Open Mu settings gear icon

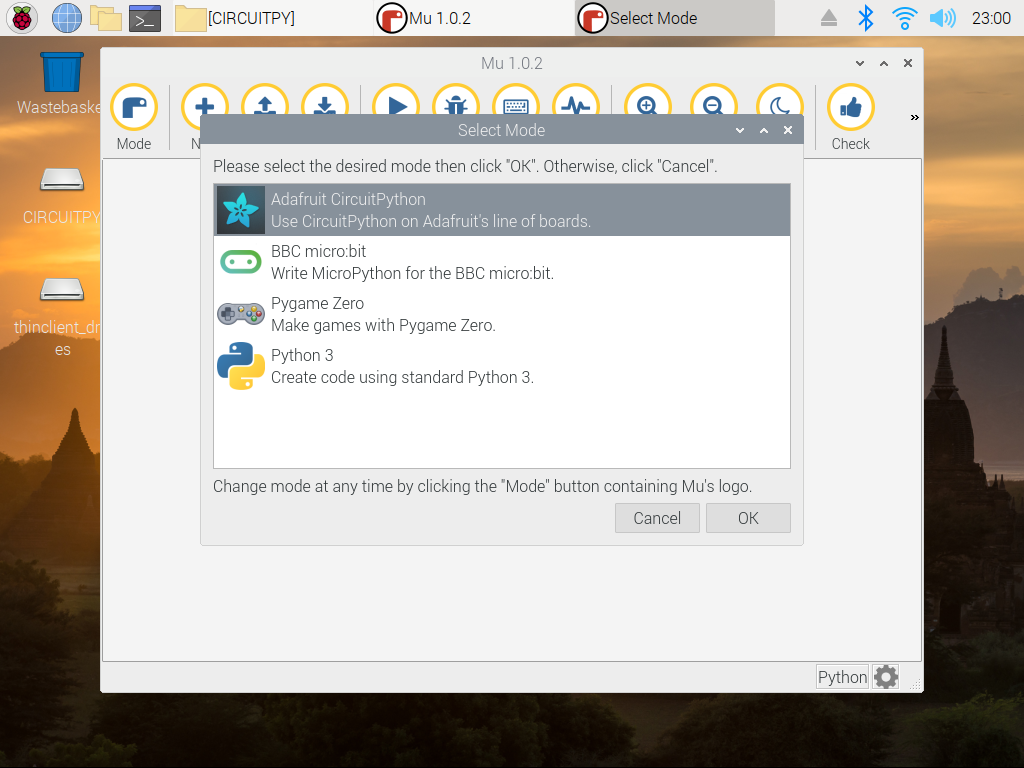[x=886, y=677]
